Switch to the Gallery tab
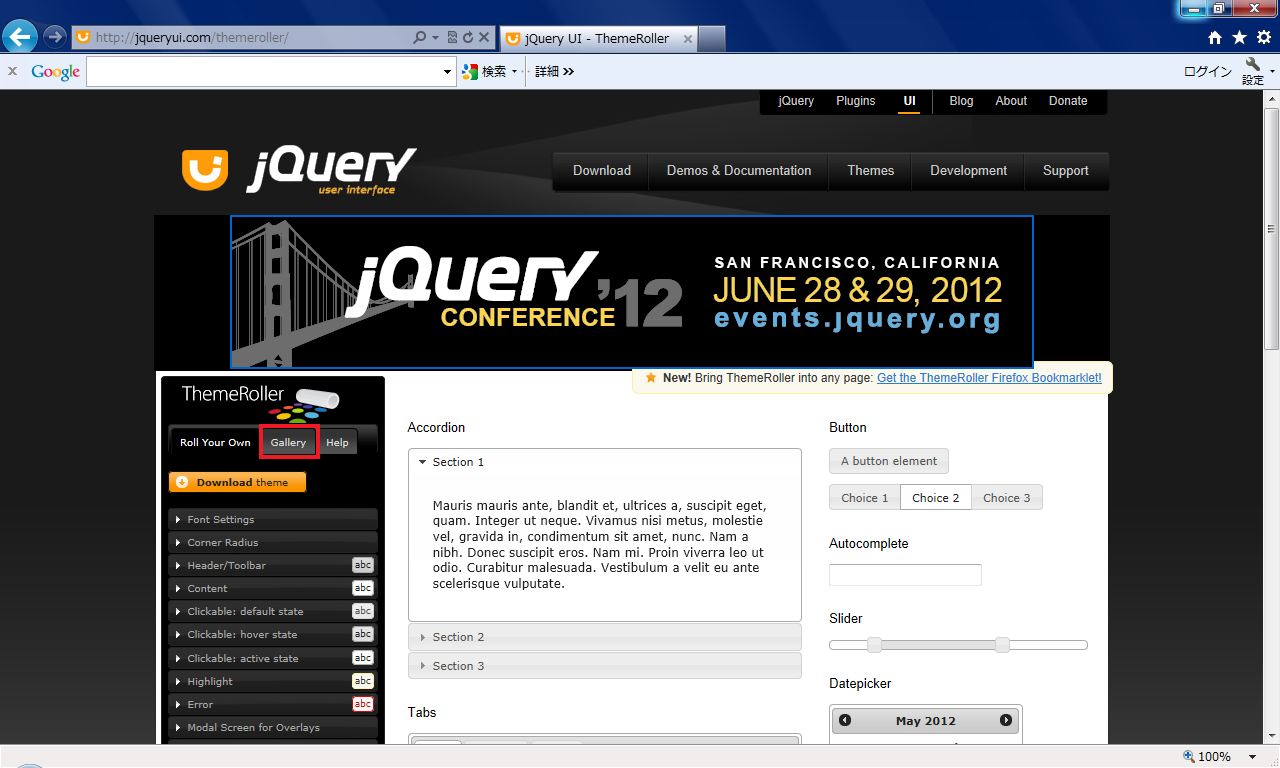 [288, 442]
